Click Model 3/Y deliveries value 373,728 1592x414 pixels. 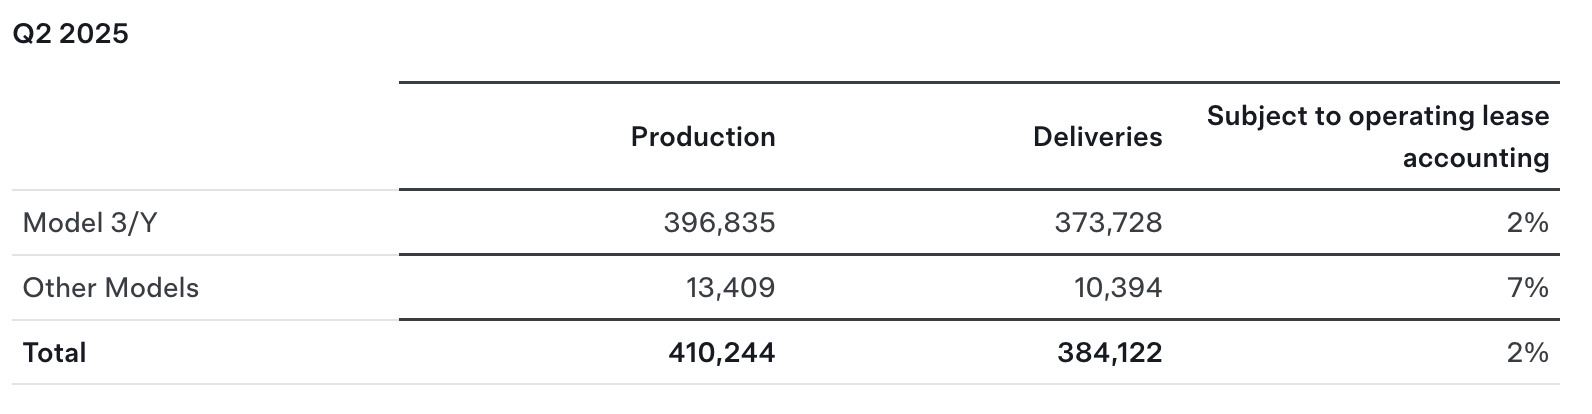(1108, 223)
